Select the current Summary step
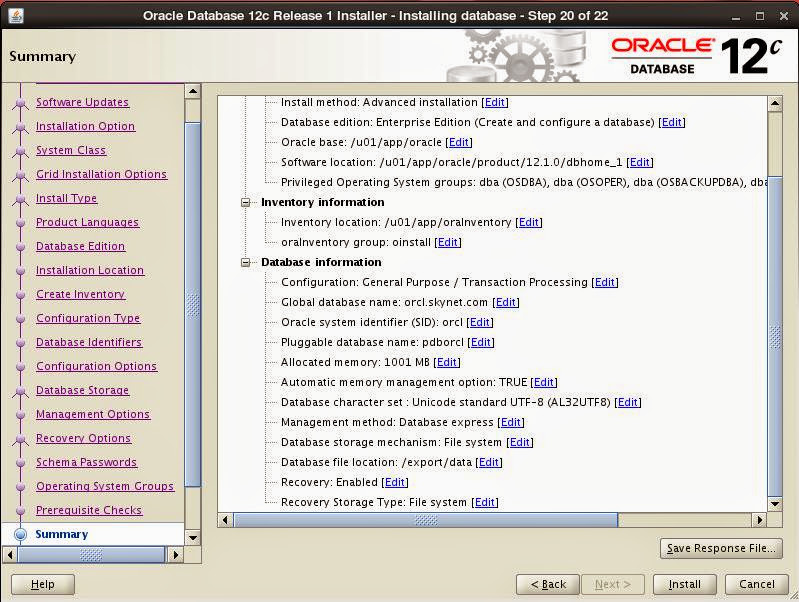This screenshot has height=602, width=799. [62, 534]
